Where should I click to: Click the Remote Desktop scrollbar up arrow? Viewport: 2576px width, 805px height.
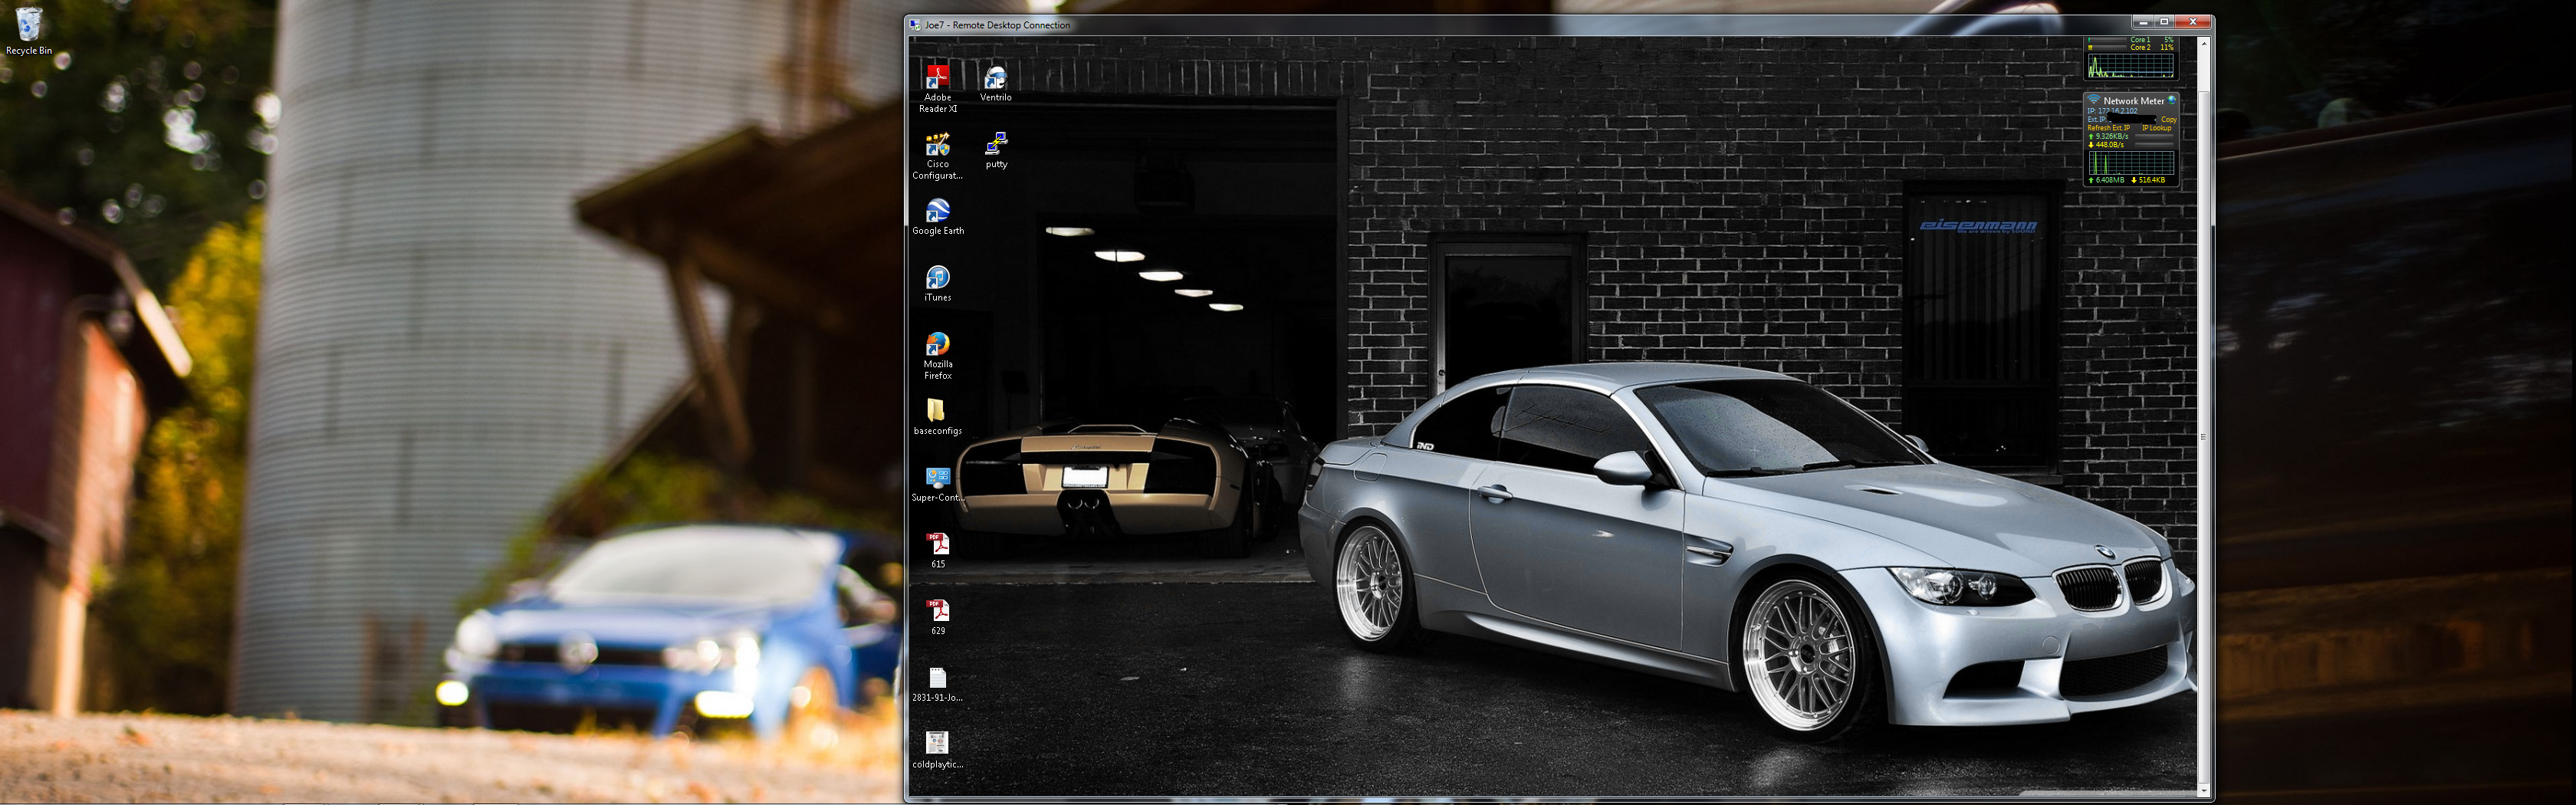pyautogui.click(x=2205, y=43)
